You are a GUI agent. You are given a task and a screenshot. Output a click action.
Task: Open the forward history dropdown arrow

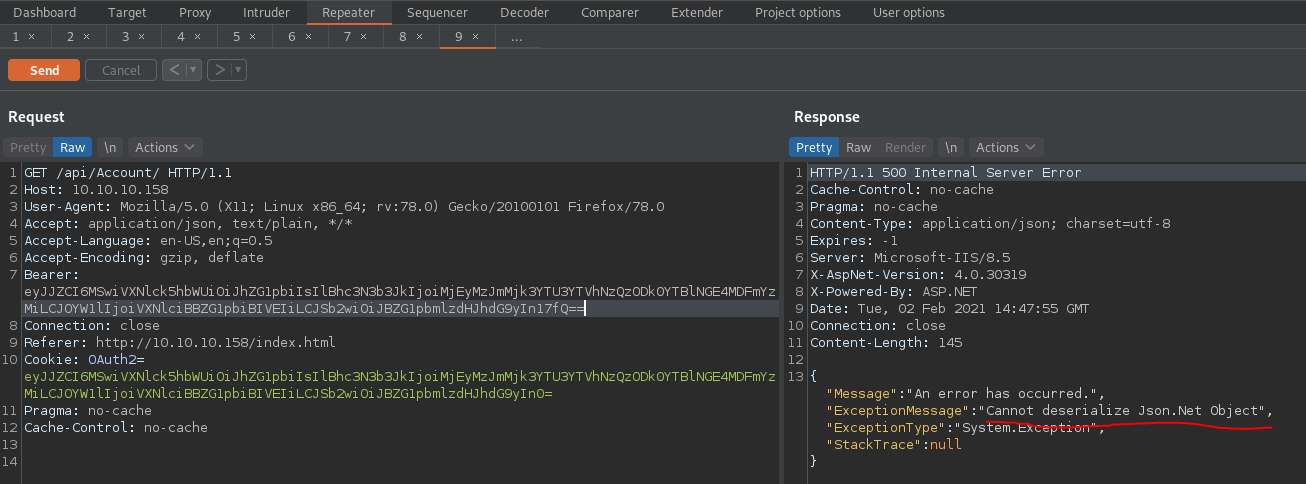click(239, 70)
